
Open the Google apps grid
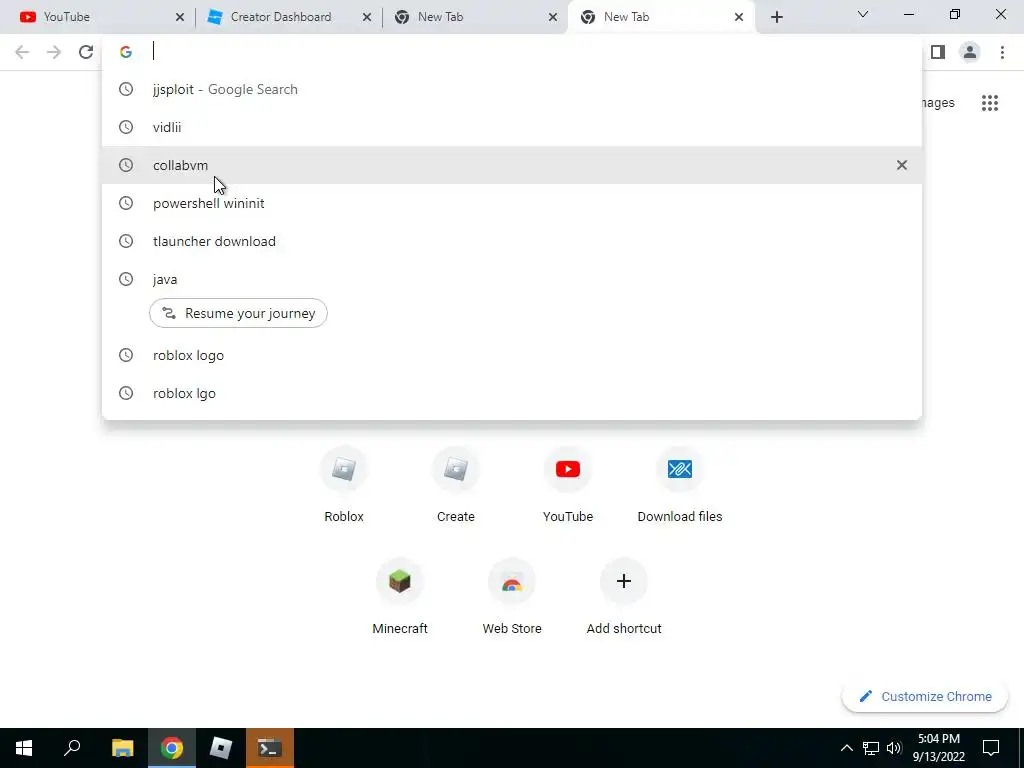click(989, 103)
